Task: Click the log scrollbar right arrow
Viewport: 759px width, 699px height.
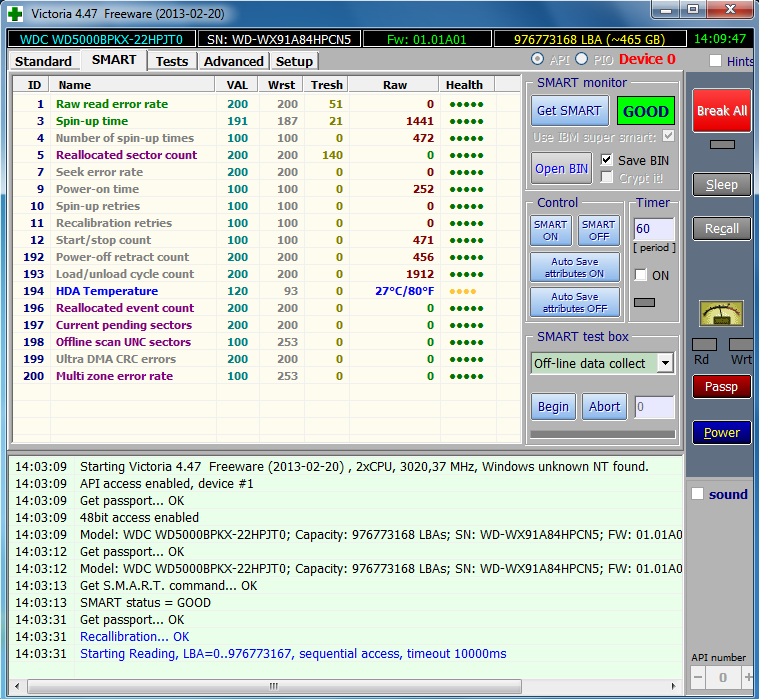Action: 673,686
